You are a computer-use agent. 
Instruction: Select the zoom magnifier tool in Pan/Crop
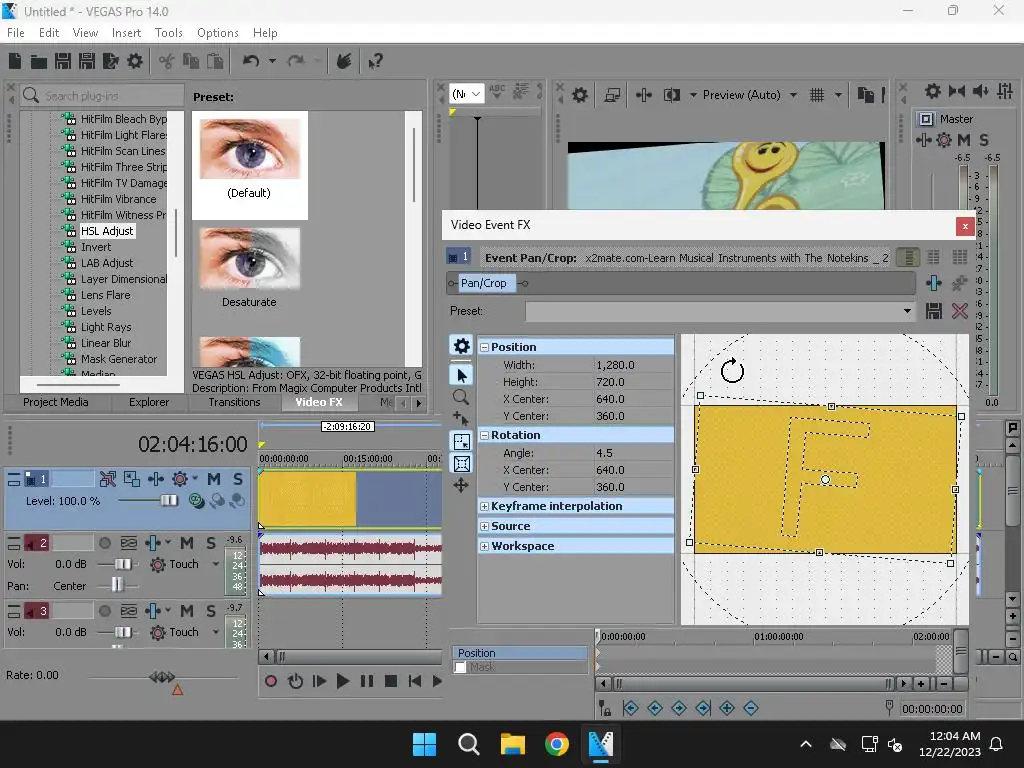pos(461,397)
